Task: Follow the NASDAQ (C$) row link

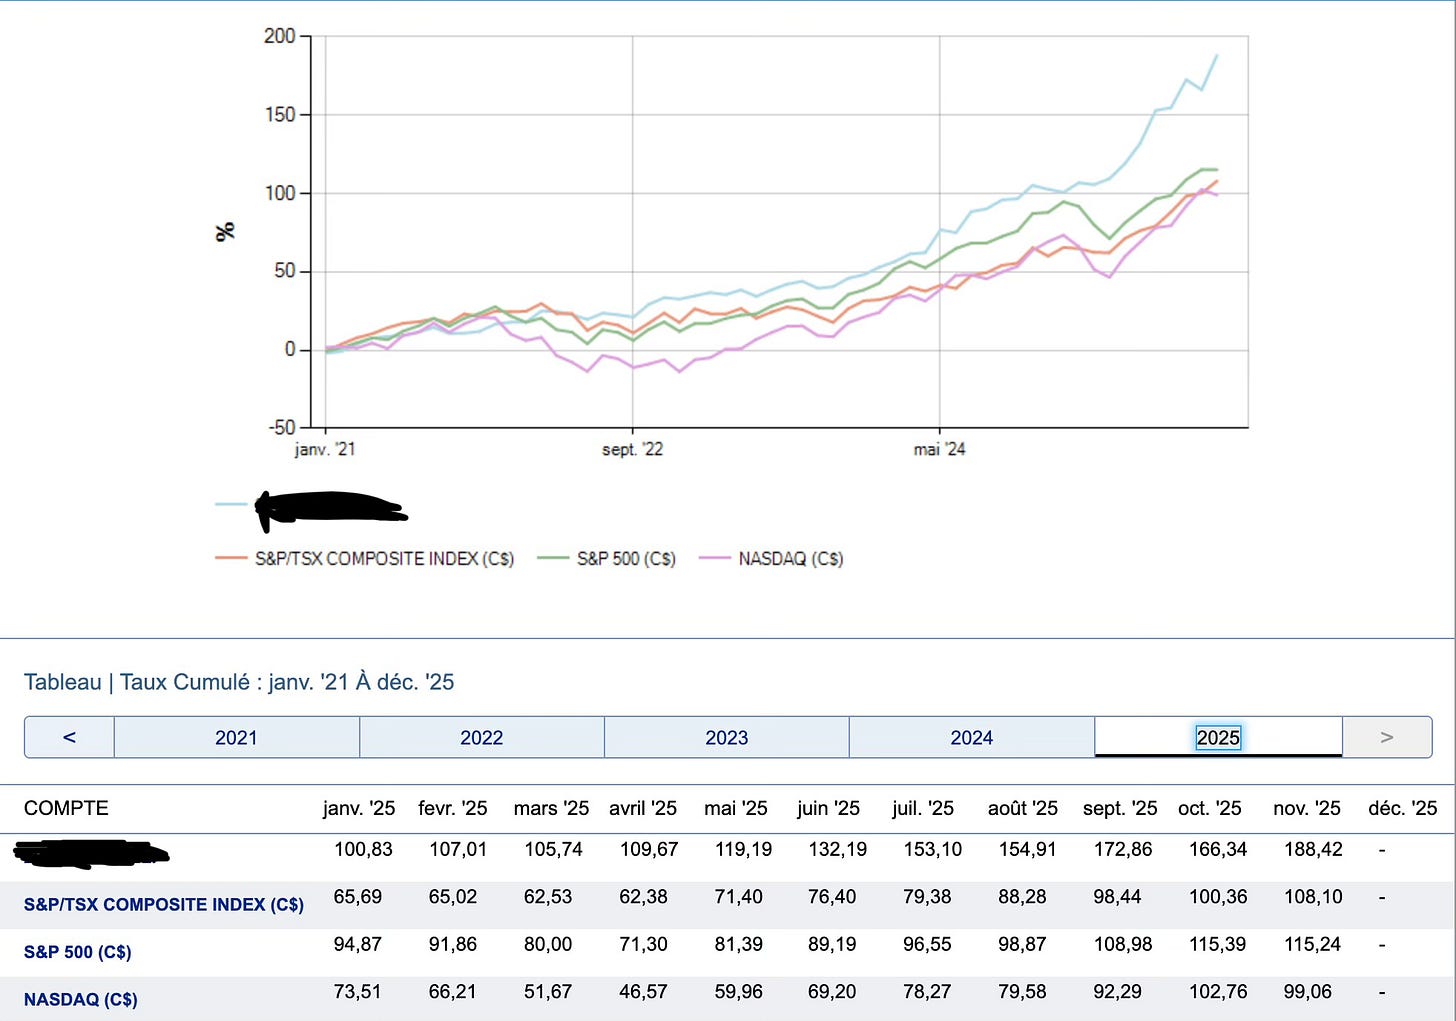Action: (81, 999)
